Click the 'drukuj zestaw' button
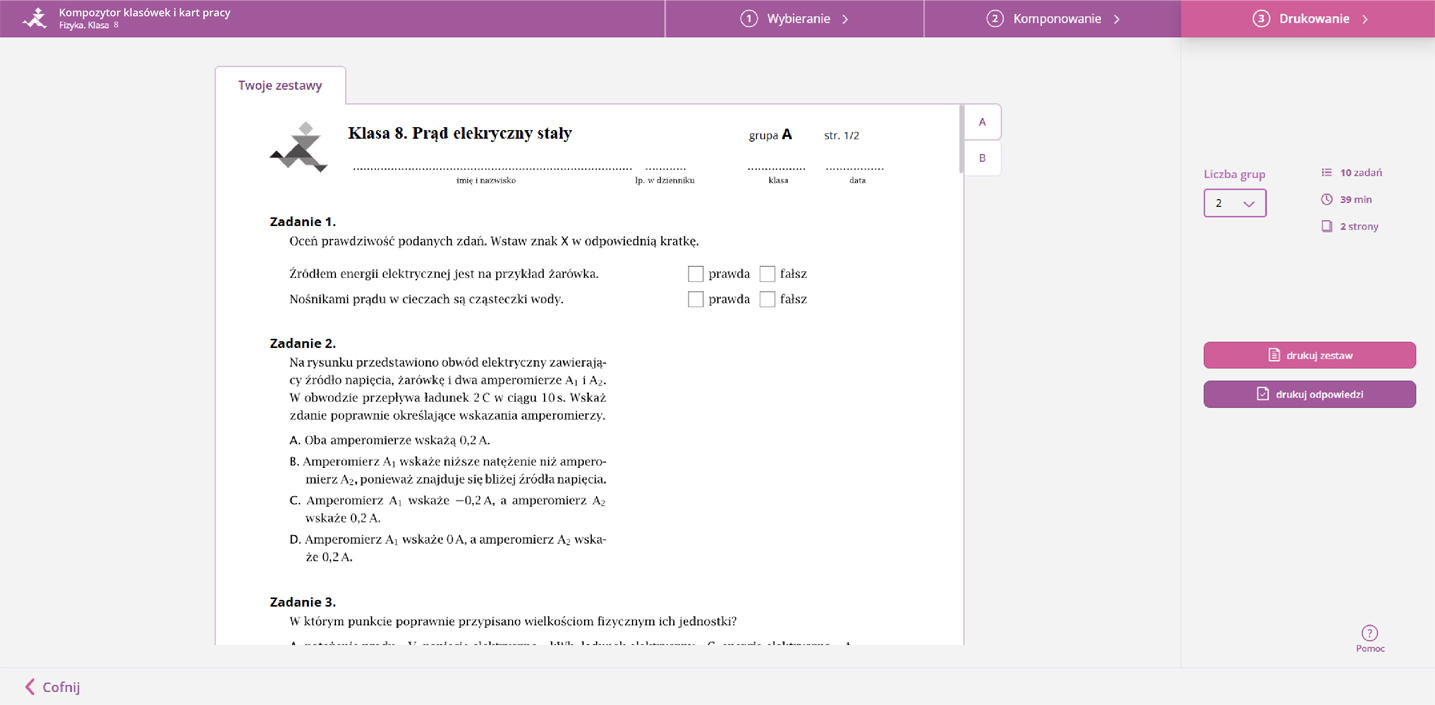 pos(1310,355)
